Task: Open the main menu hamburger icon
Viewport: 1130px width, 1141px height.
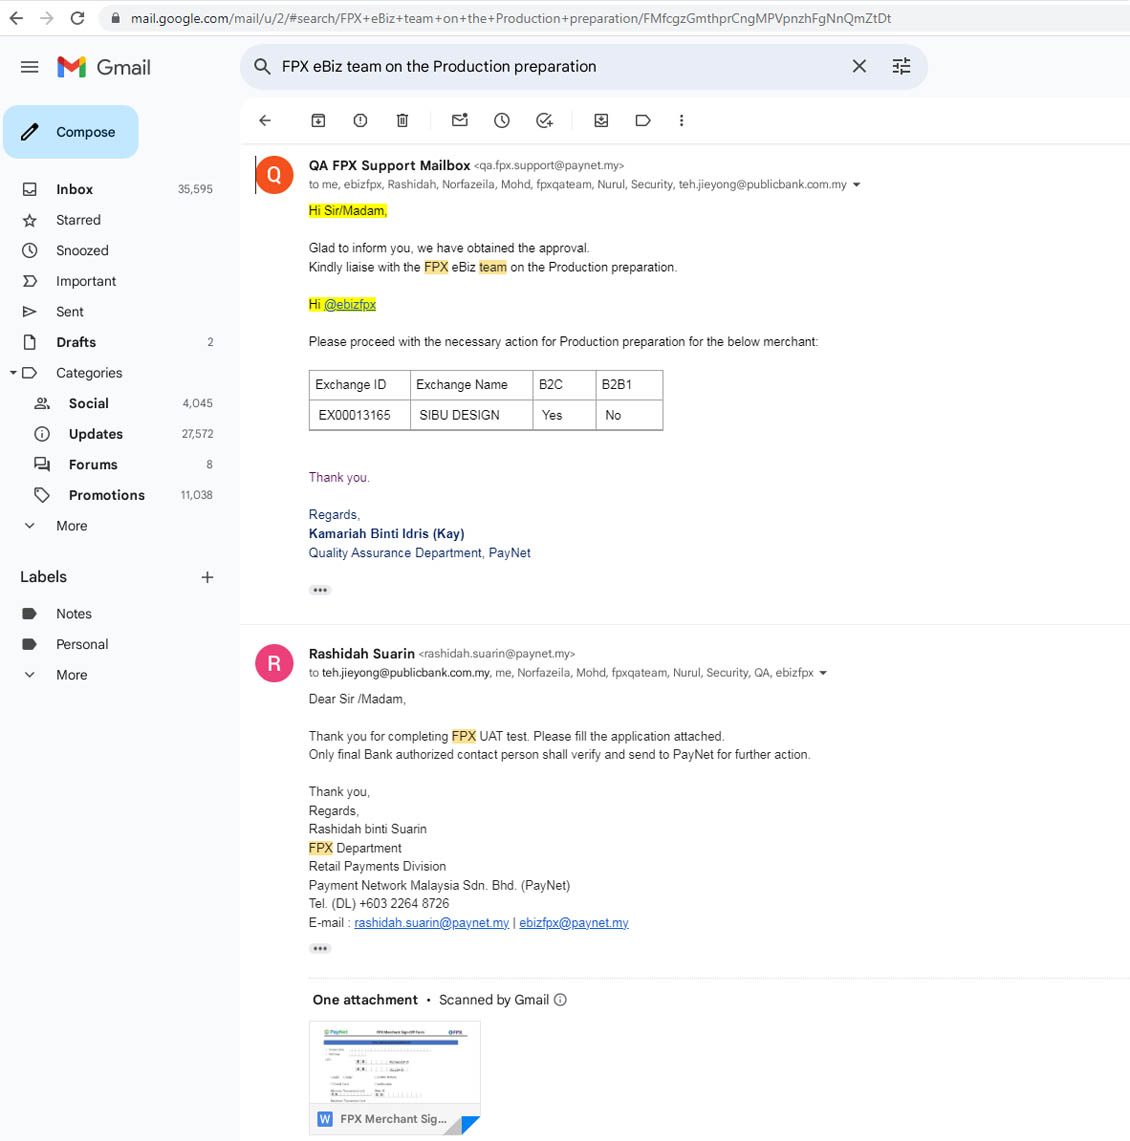Action: point(29,67)
